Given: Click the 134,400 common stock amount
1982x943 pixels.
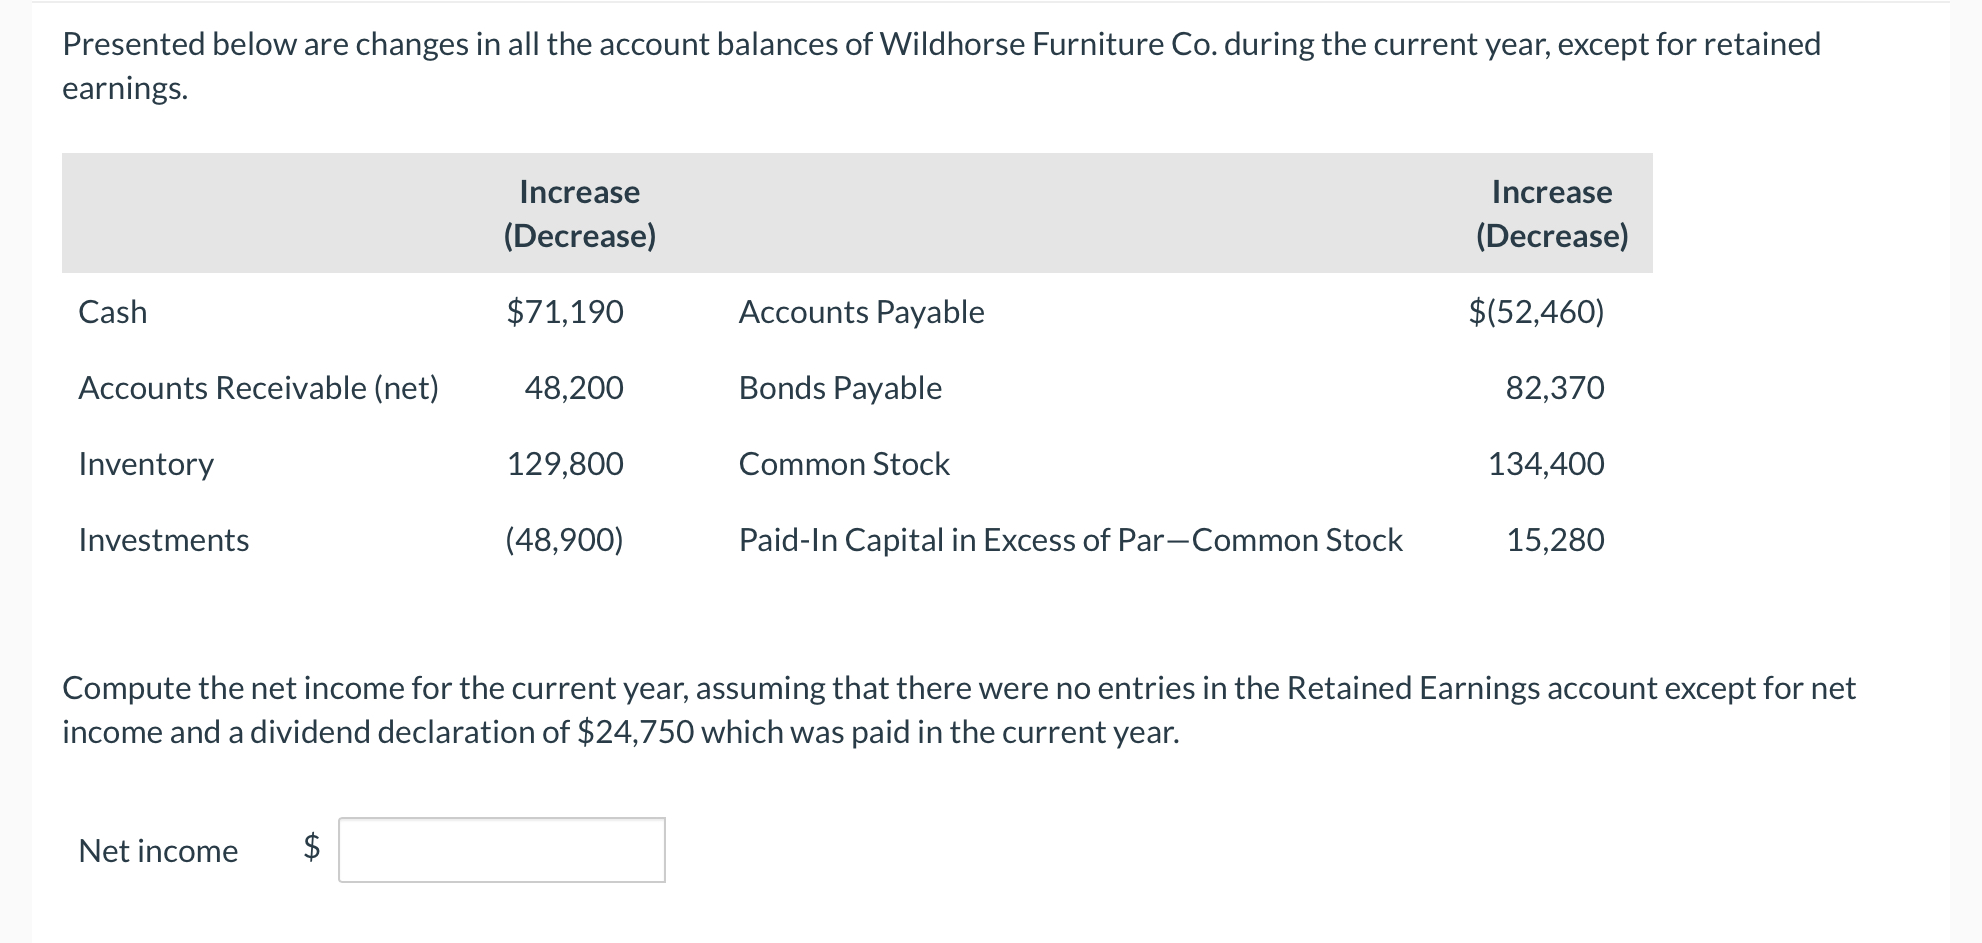Looking at the screenshot, I should tap(1546, 464).
